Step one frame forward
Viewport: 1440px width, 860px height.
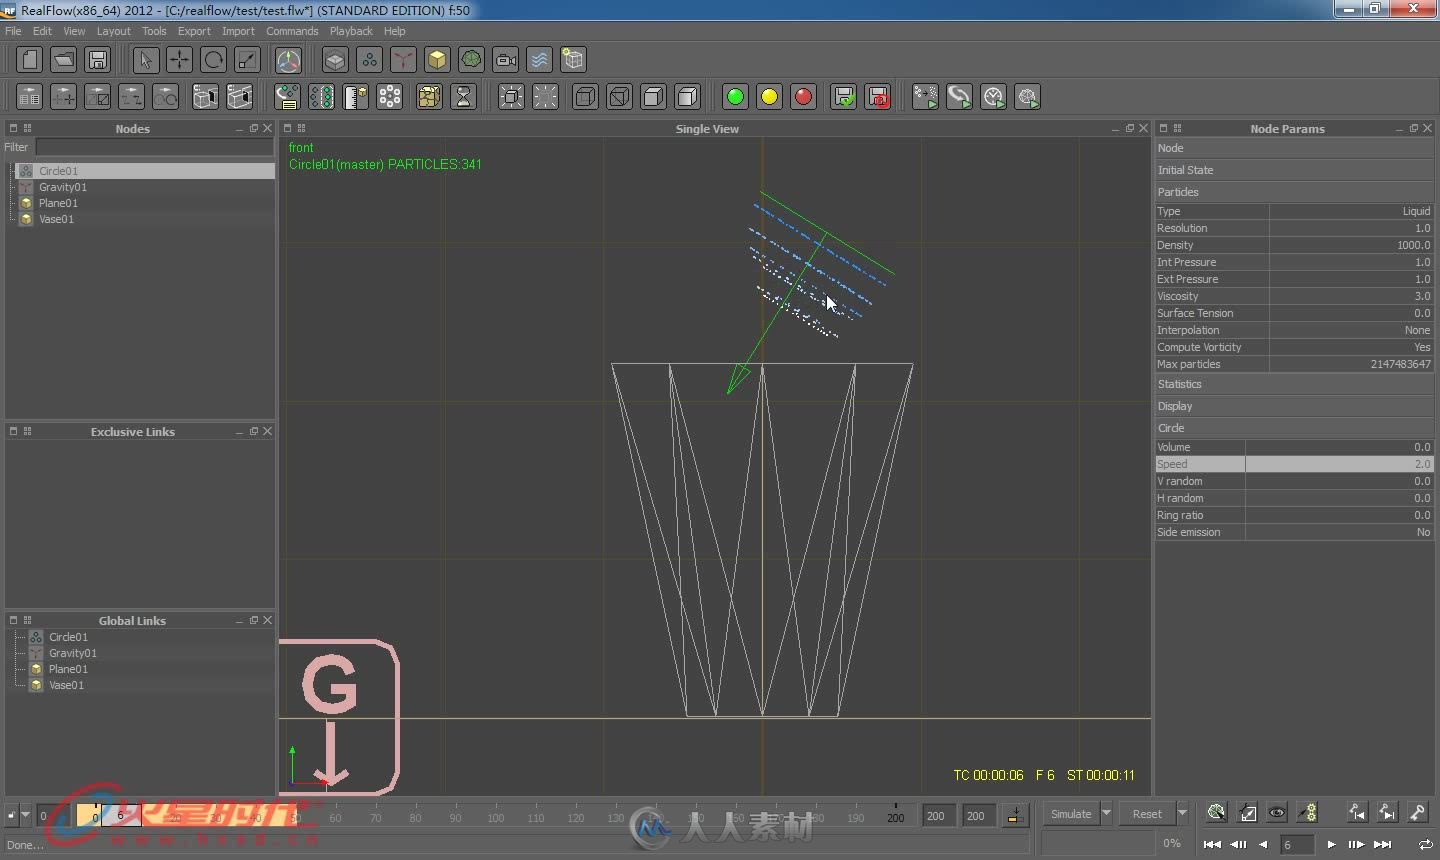[1356, 845]
